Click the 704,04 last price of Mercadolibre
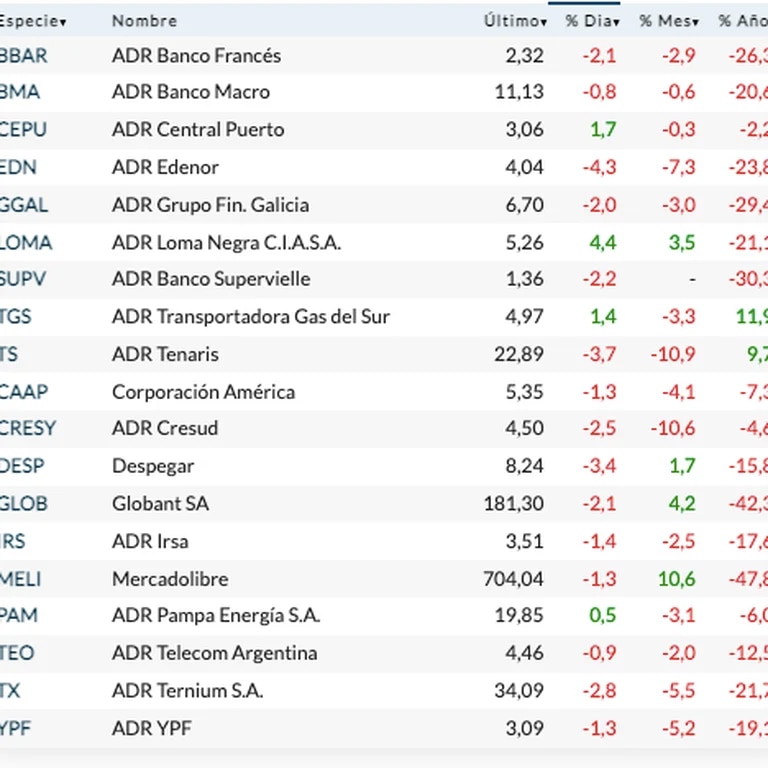The height and width of the screenshot is (768, 768). point(513,579)
